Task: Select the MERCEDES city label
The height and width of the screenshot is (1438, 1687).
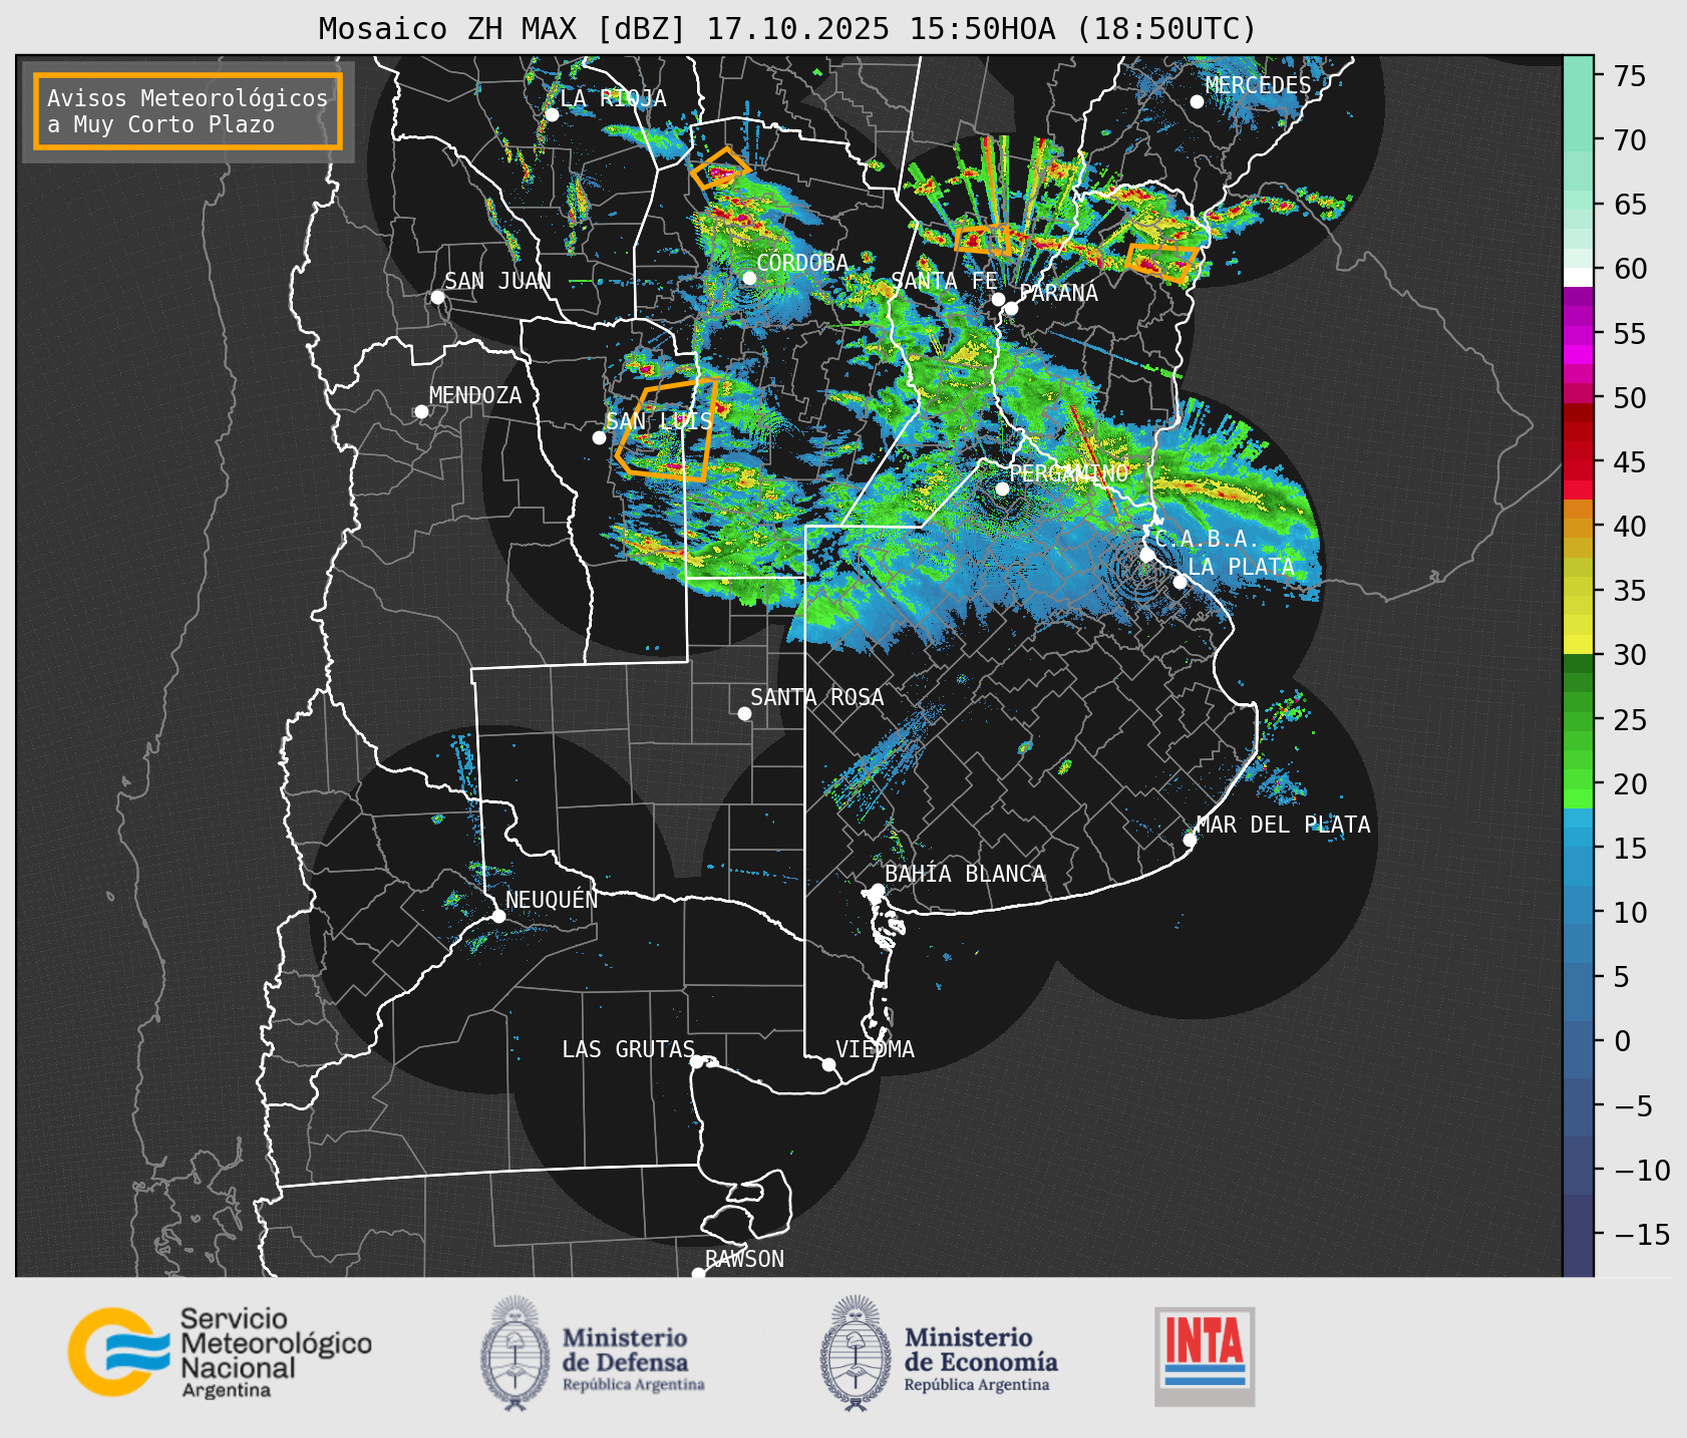Action: pos(1258,86)
